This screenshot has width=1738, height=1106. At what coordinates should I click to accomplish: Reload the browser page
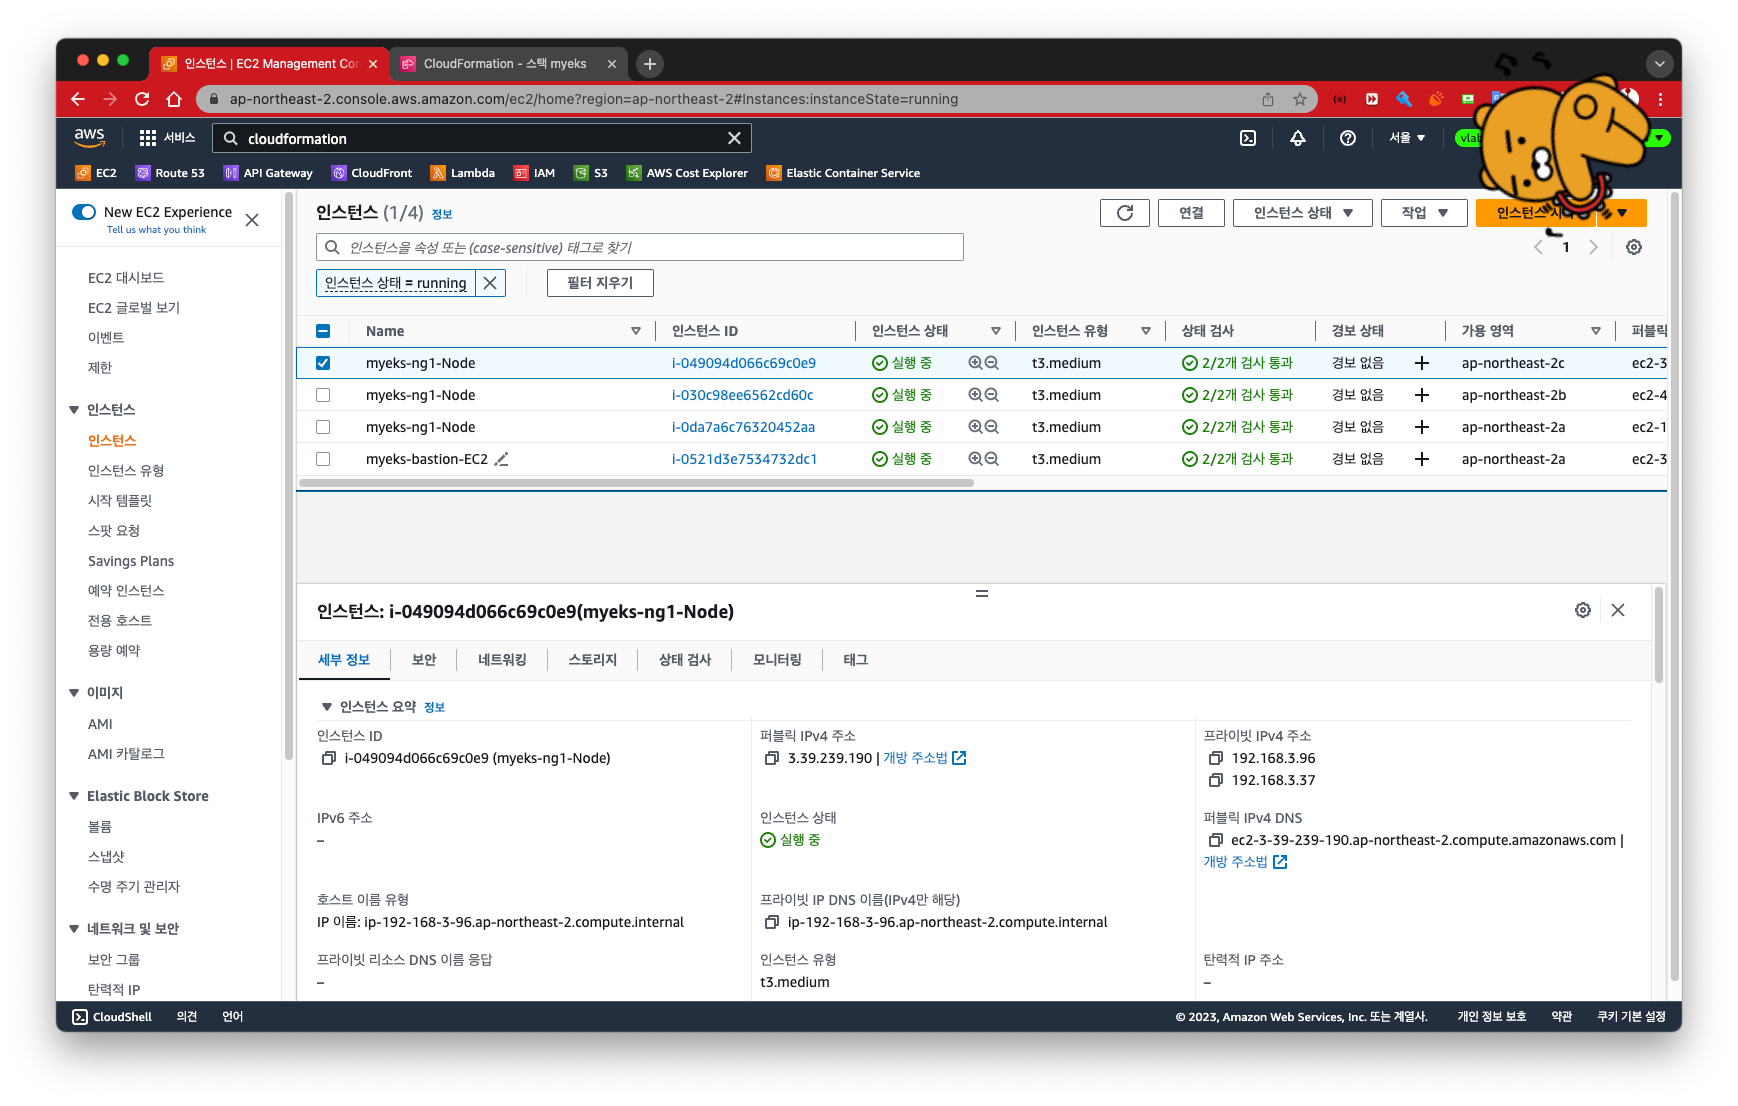point(142,99)
